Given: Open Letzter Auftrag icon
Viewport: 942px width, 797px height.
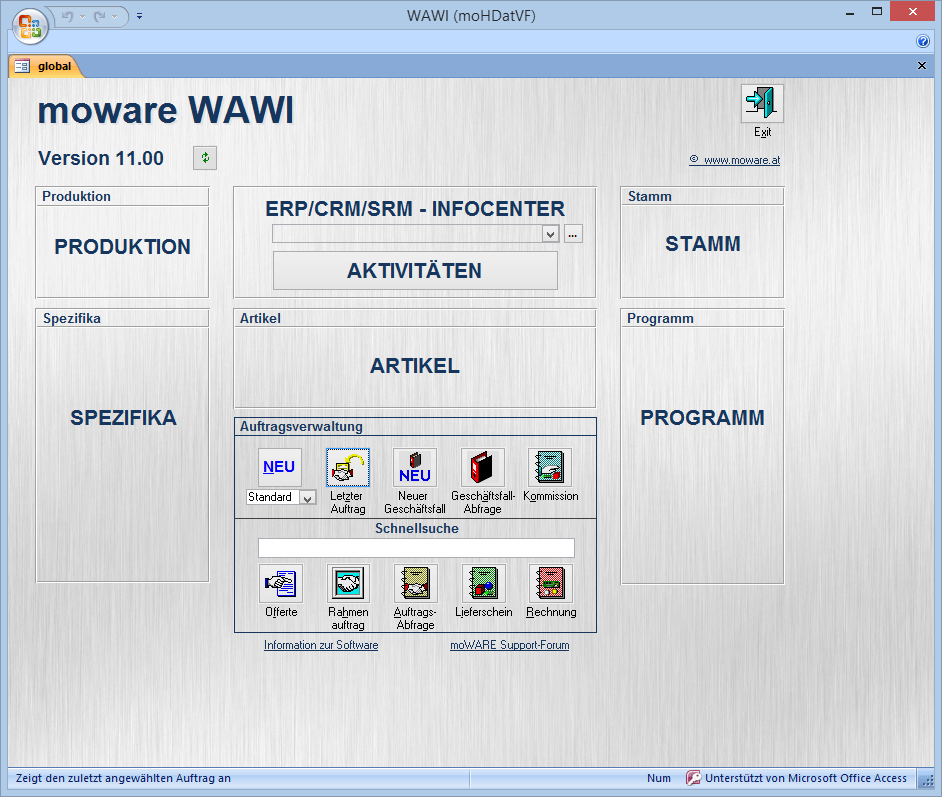Looking at the screenshot, I should [x=348, y=467].
